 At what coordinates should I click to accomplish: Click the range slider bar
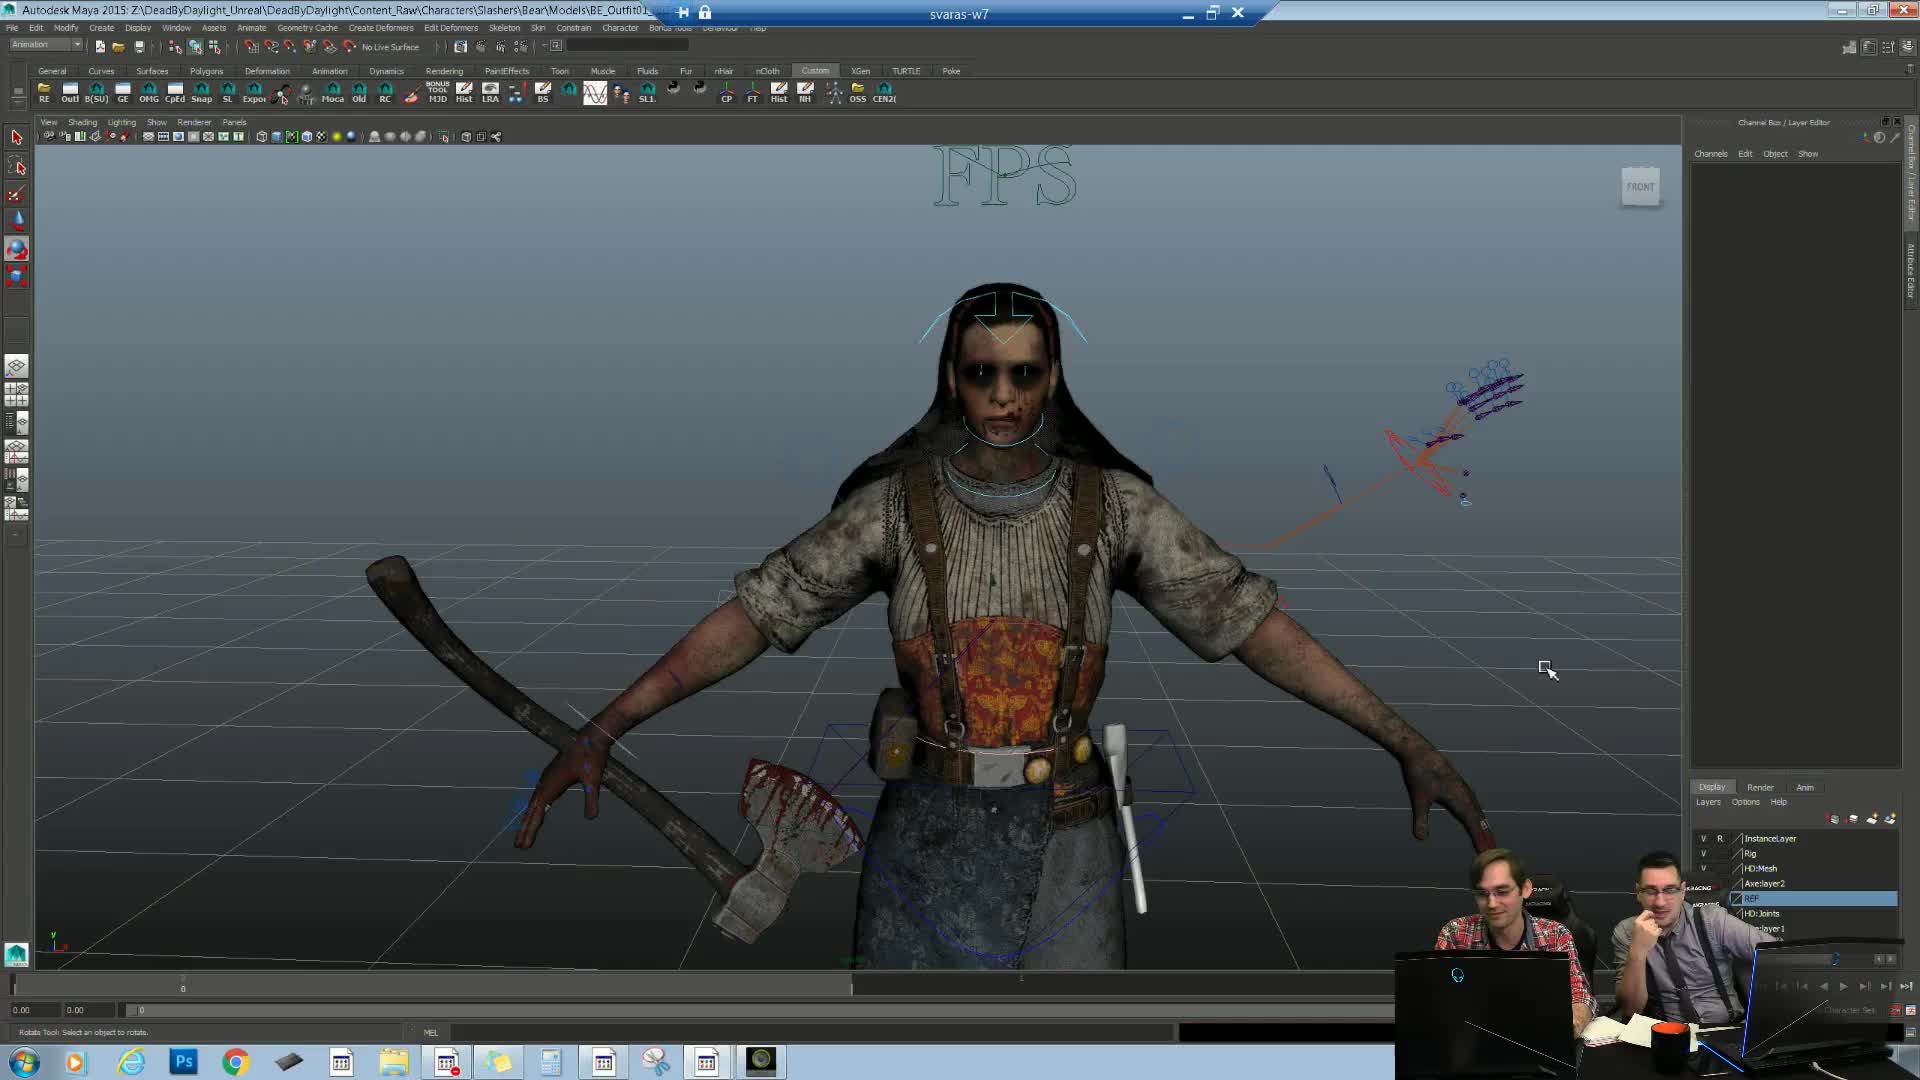point(760,1010)
